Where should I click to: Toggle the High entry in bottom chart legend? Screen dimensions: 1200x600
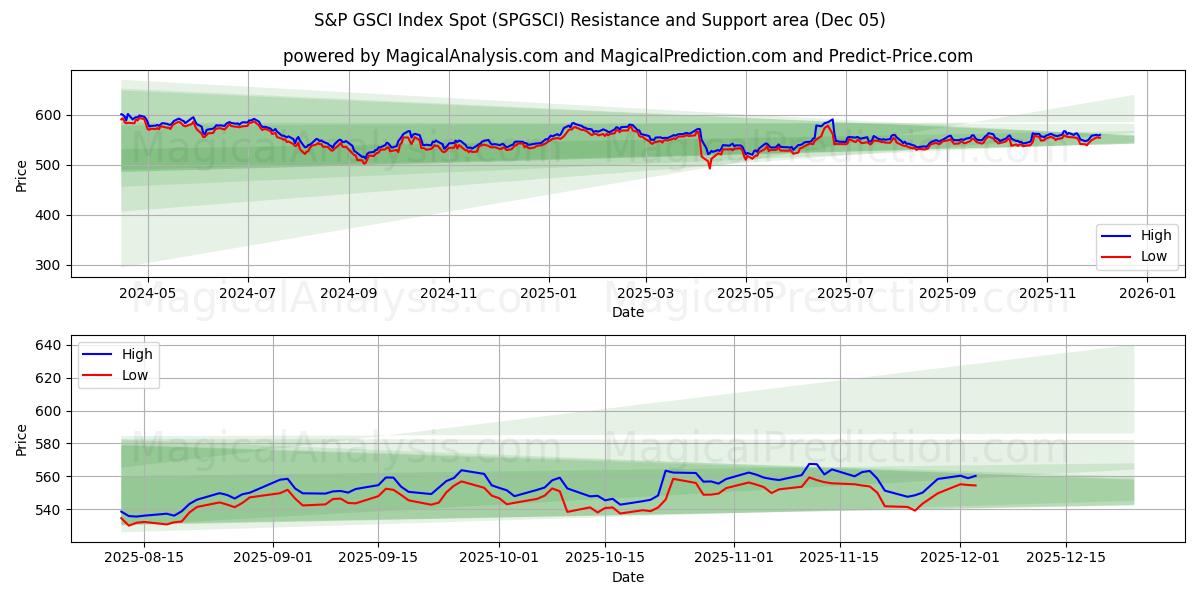135,354
